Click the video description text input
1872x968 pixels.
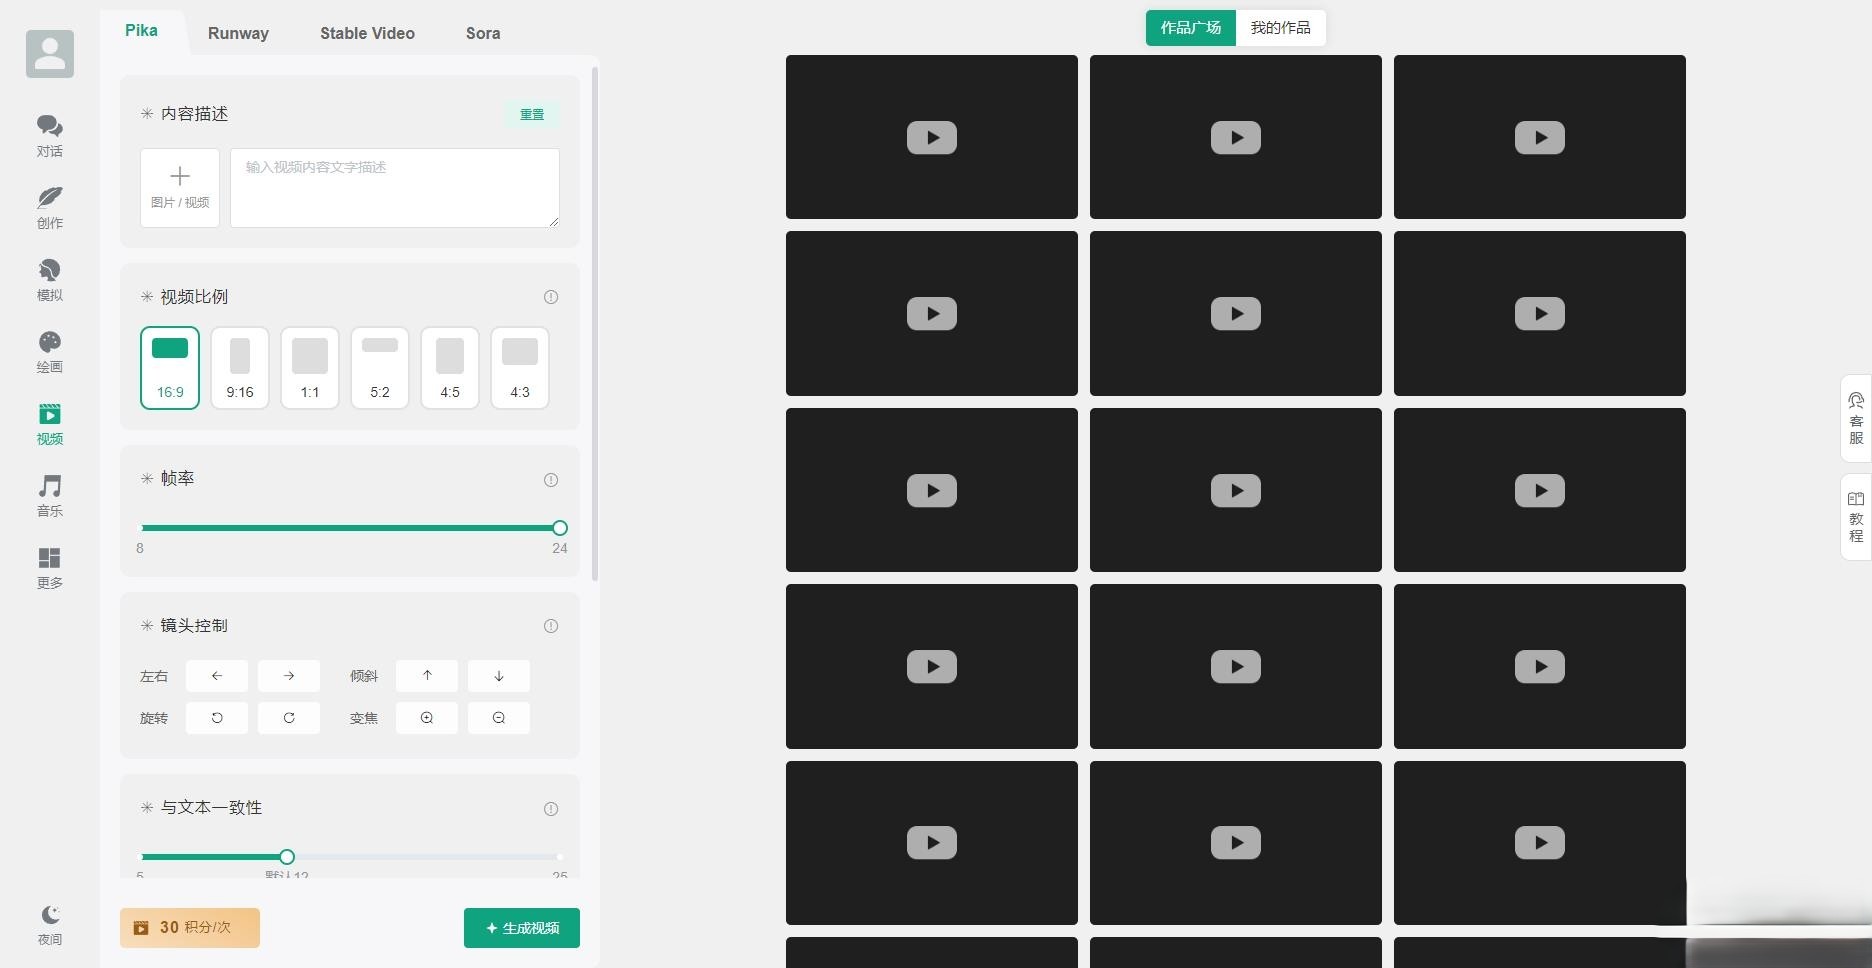[395, 188]
